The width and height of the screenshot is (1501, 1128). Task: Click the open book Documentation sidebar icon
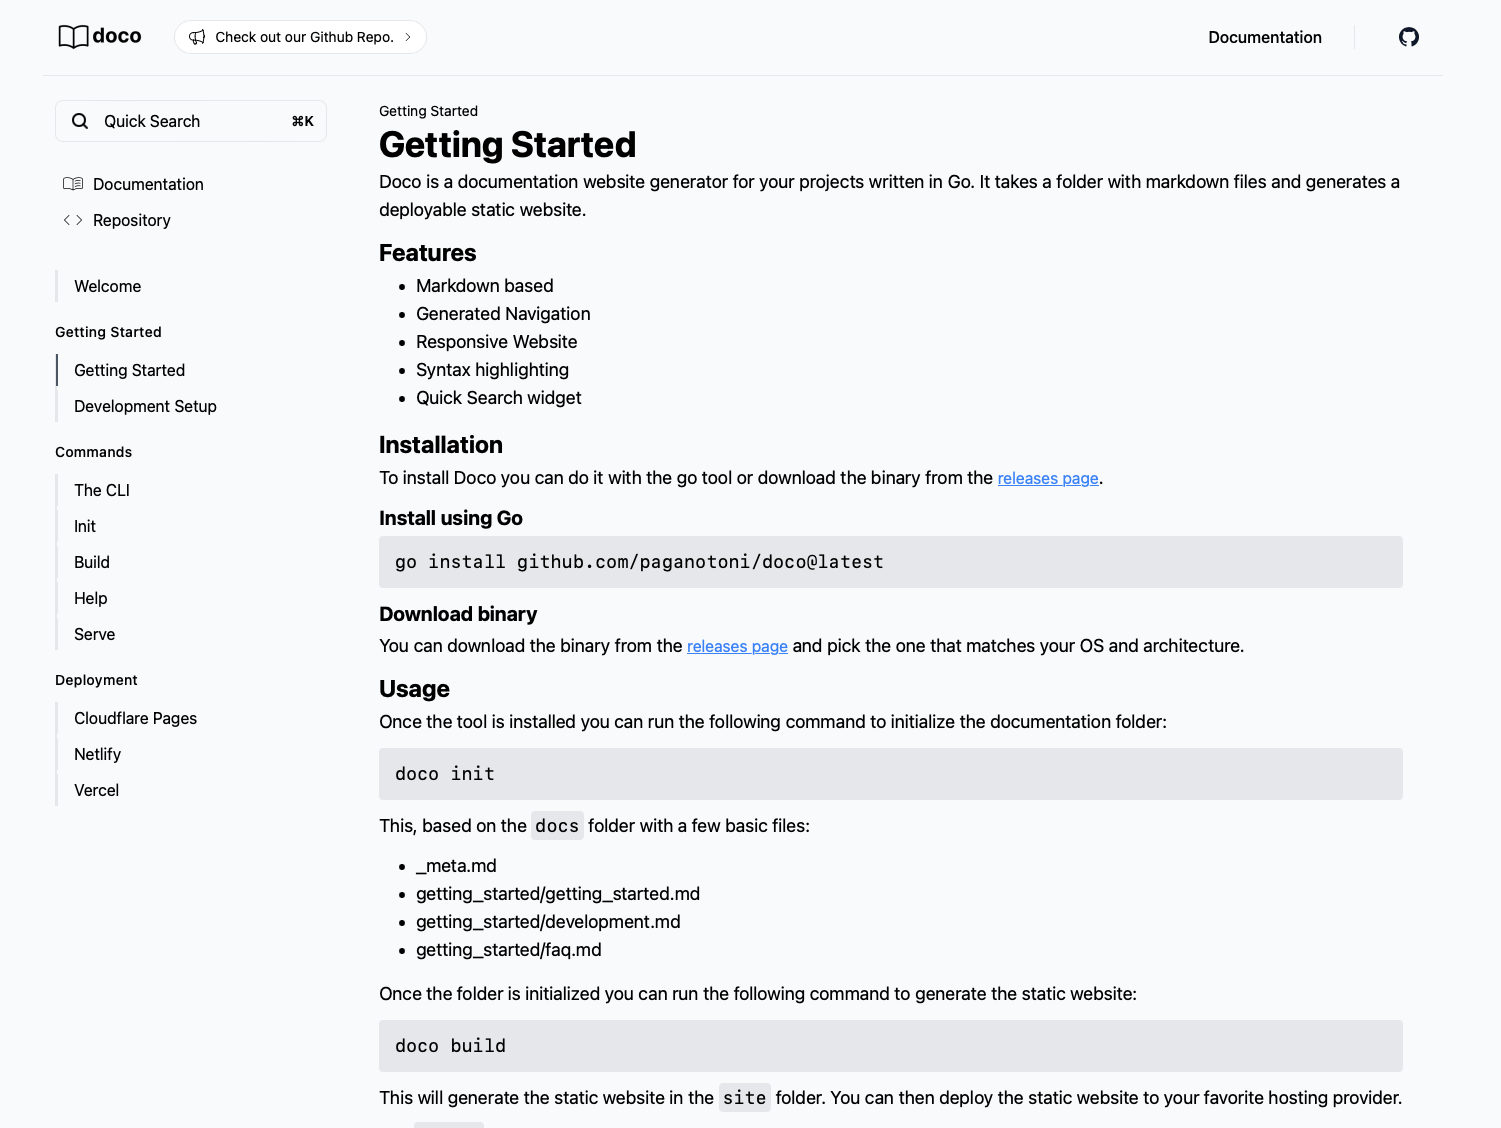pos(73,184)
